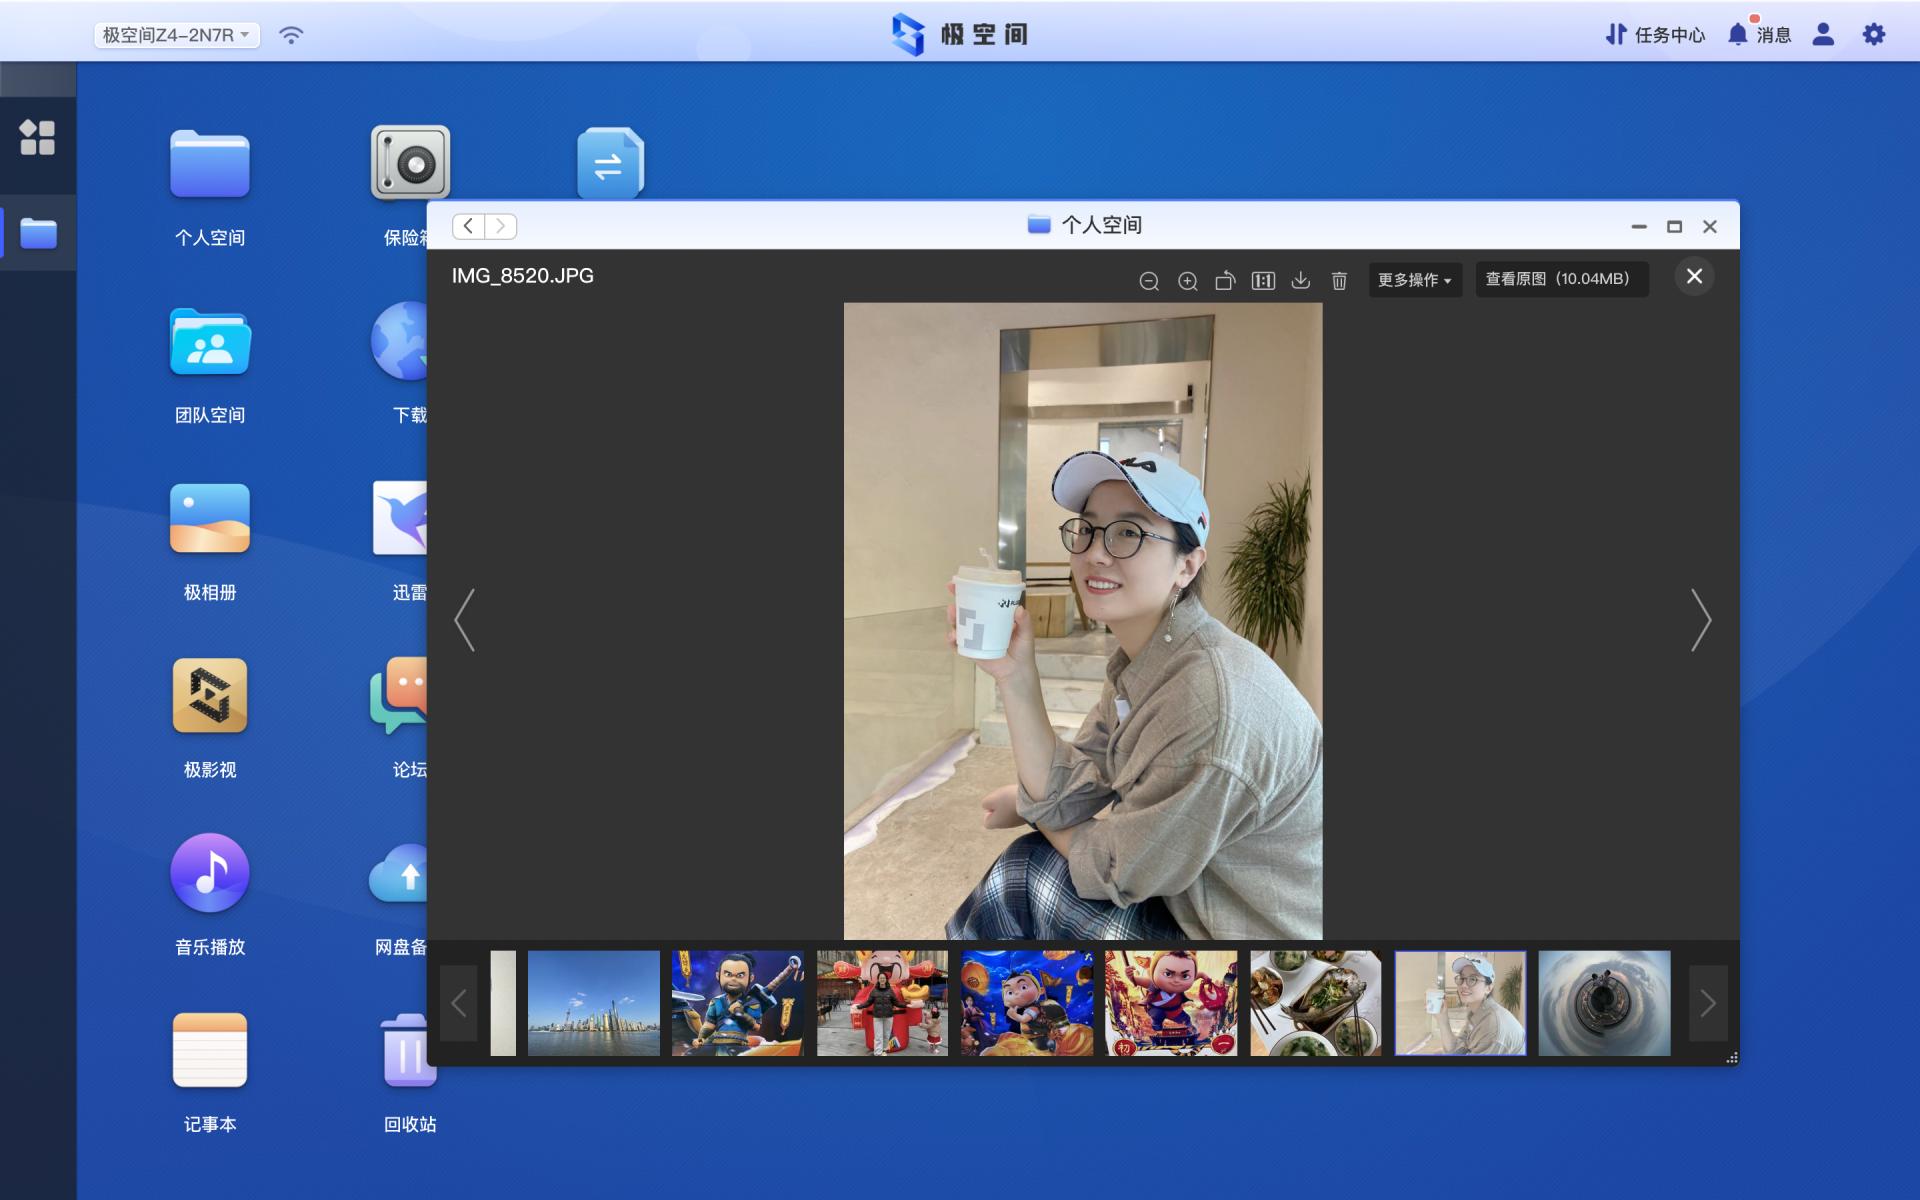Go back in 个人空间 window

click(468, 226)
